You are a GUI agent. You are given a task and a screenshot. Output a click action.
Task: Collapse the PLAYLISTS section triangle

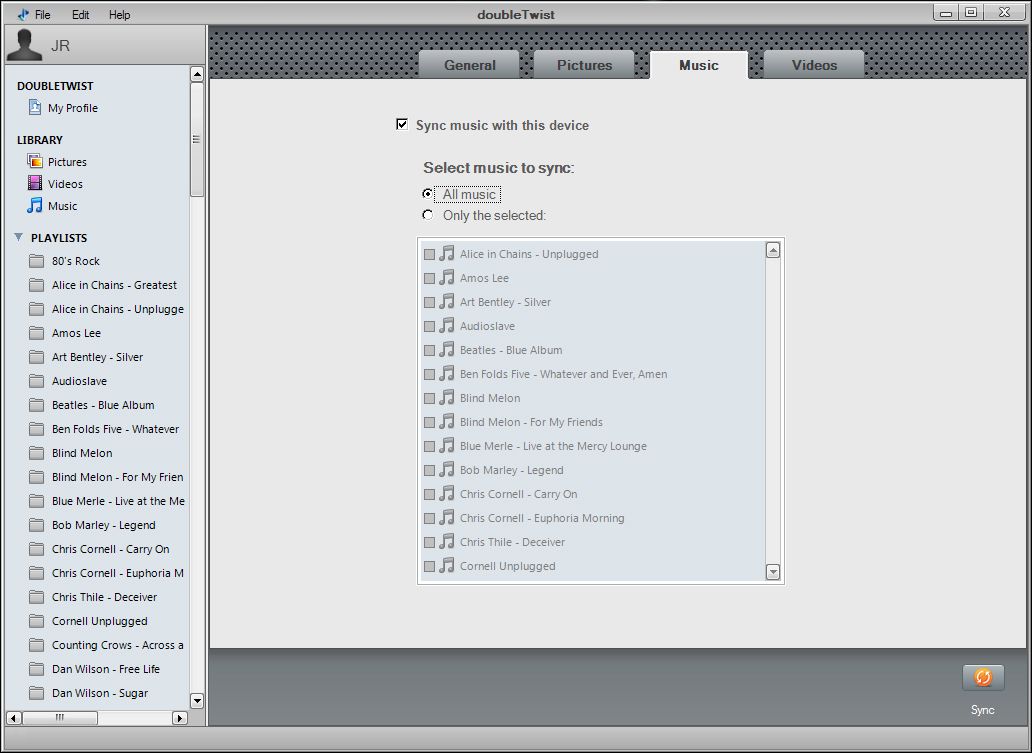pos(18,237)
